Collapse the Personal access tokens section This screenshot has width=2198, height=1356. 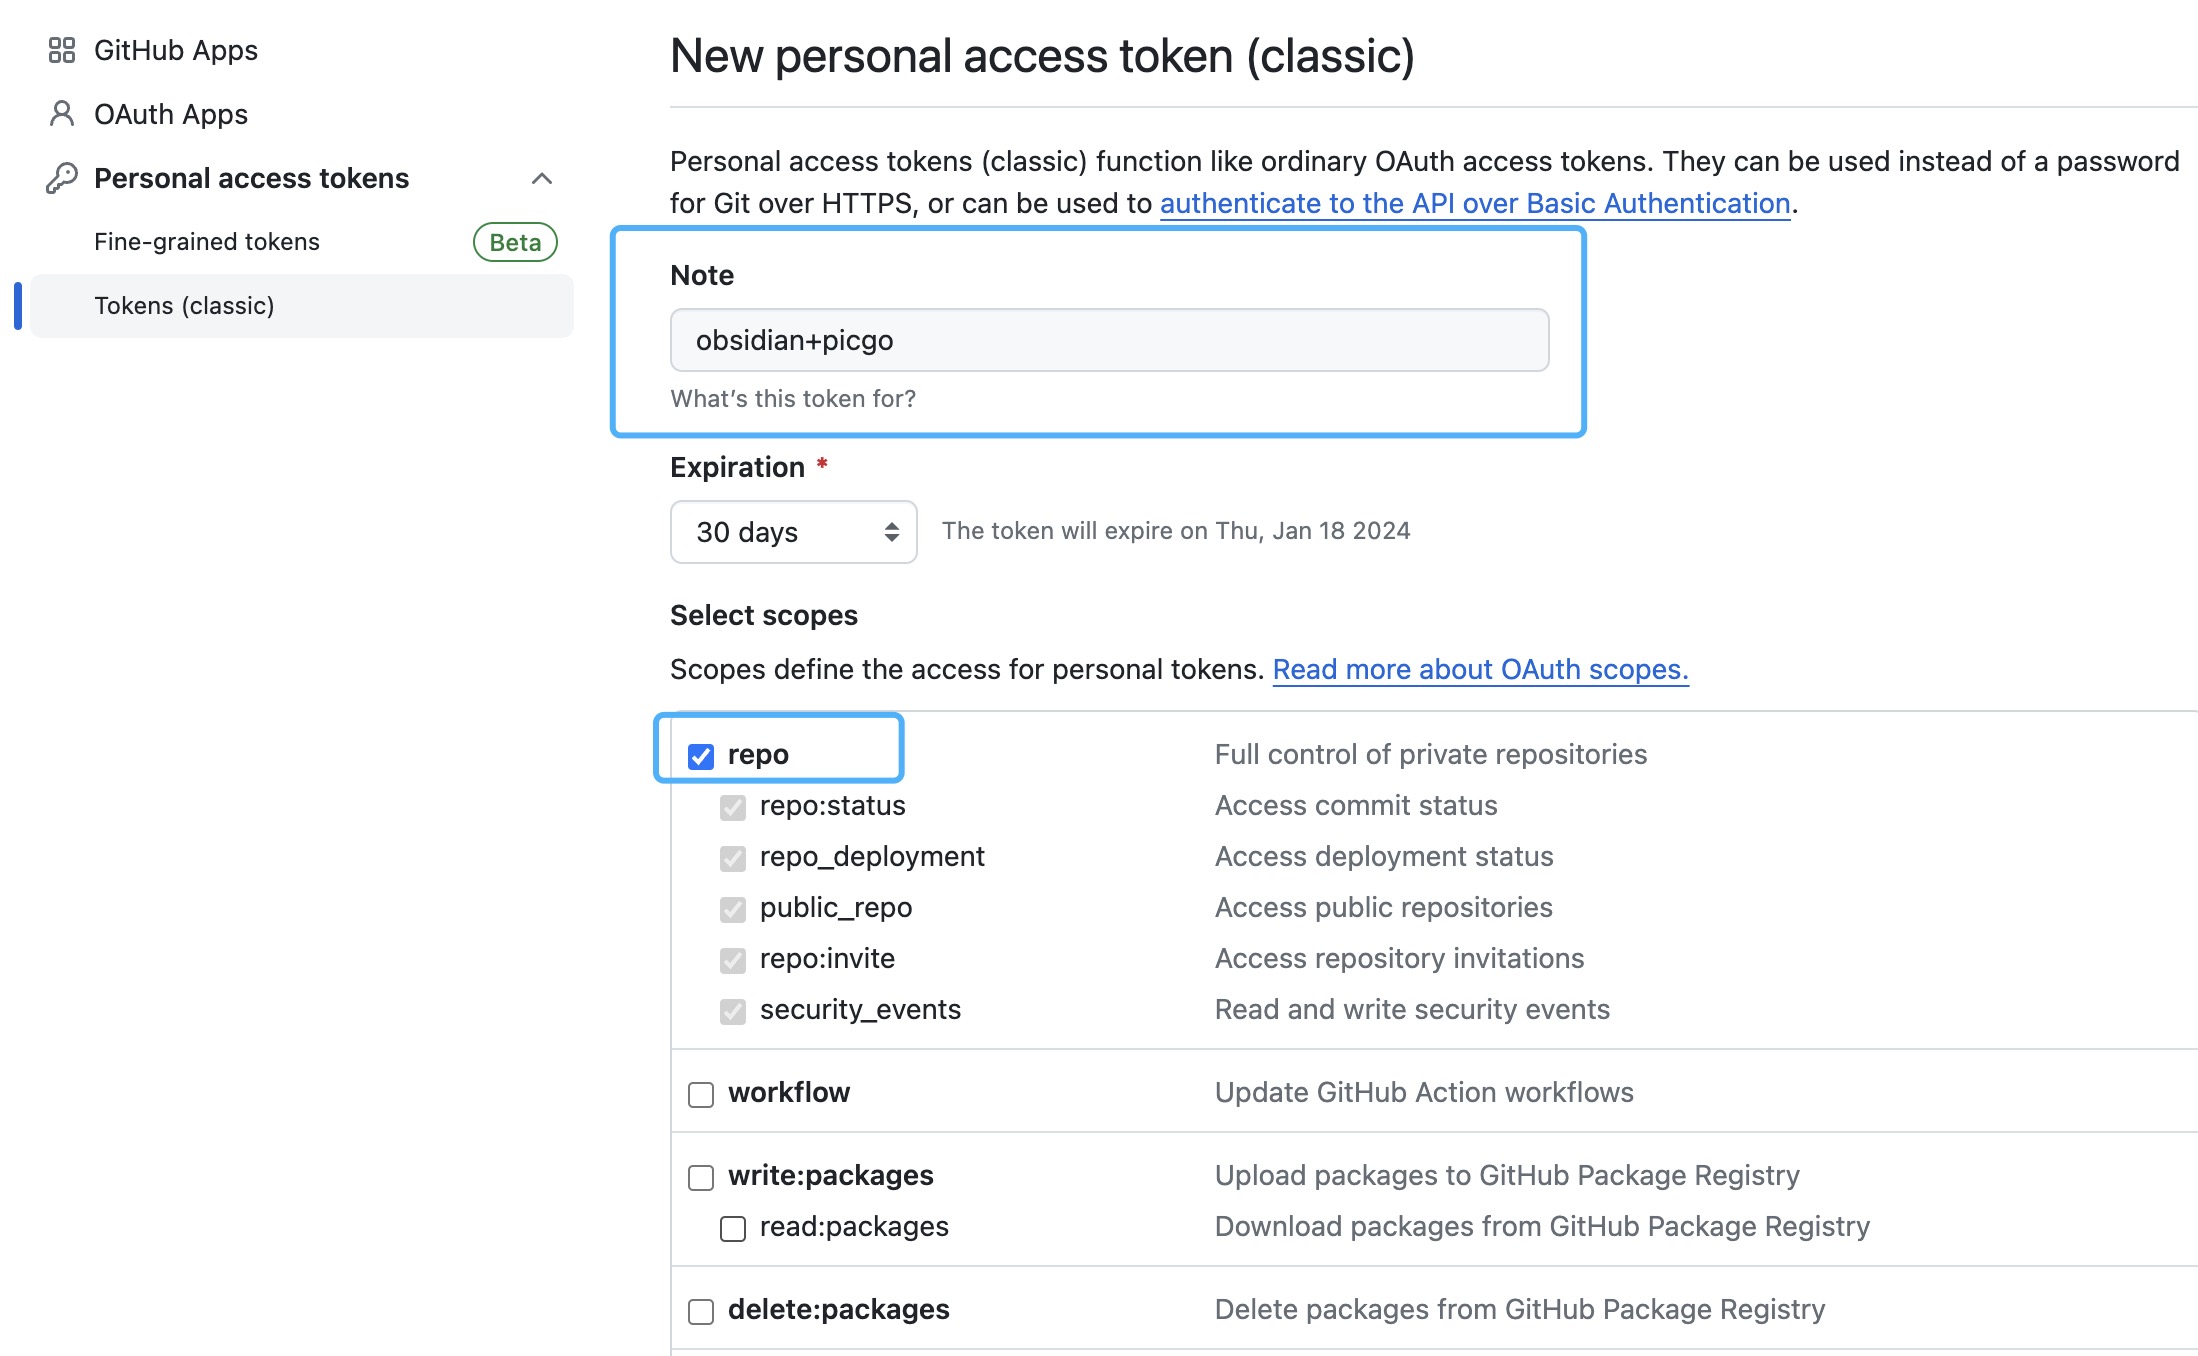(x=542, y=178)
